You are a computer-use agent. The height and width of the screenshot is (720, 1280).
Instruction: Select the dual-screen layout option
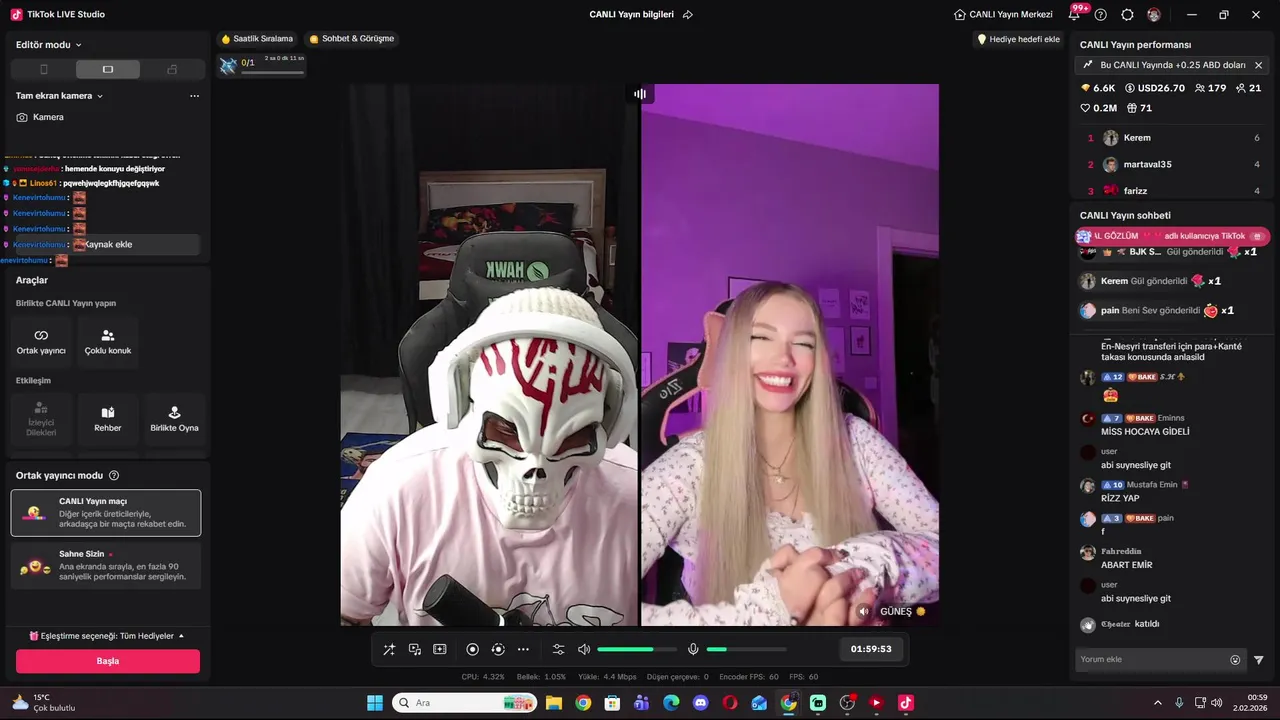172,69
